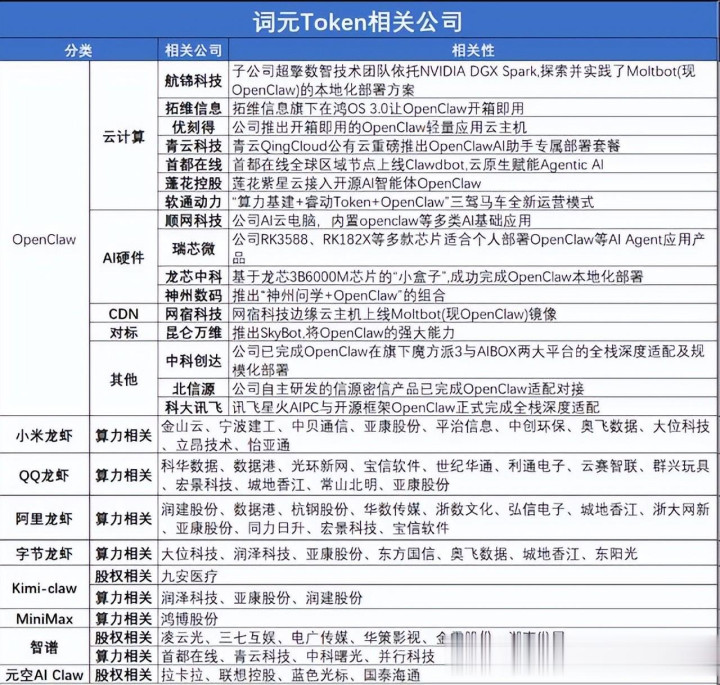Select the CDN subcategory cell
This screenshot has height=685, width=720.
(x=124, y=314)
